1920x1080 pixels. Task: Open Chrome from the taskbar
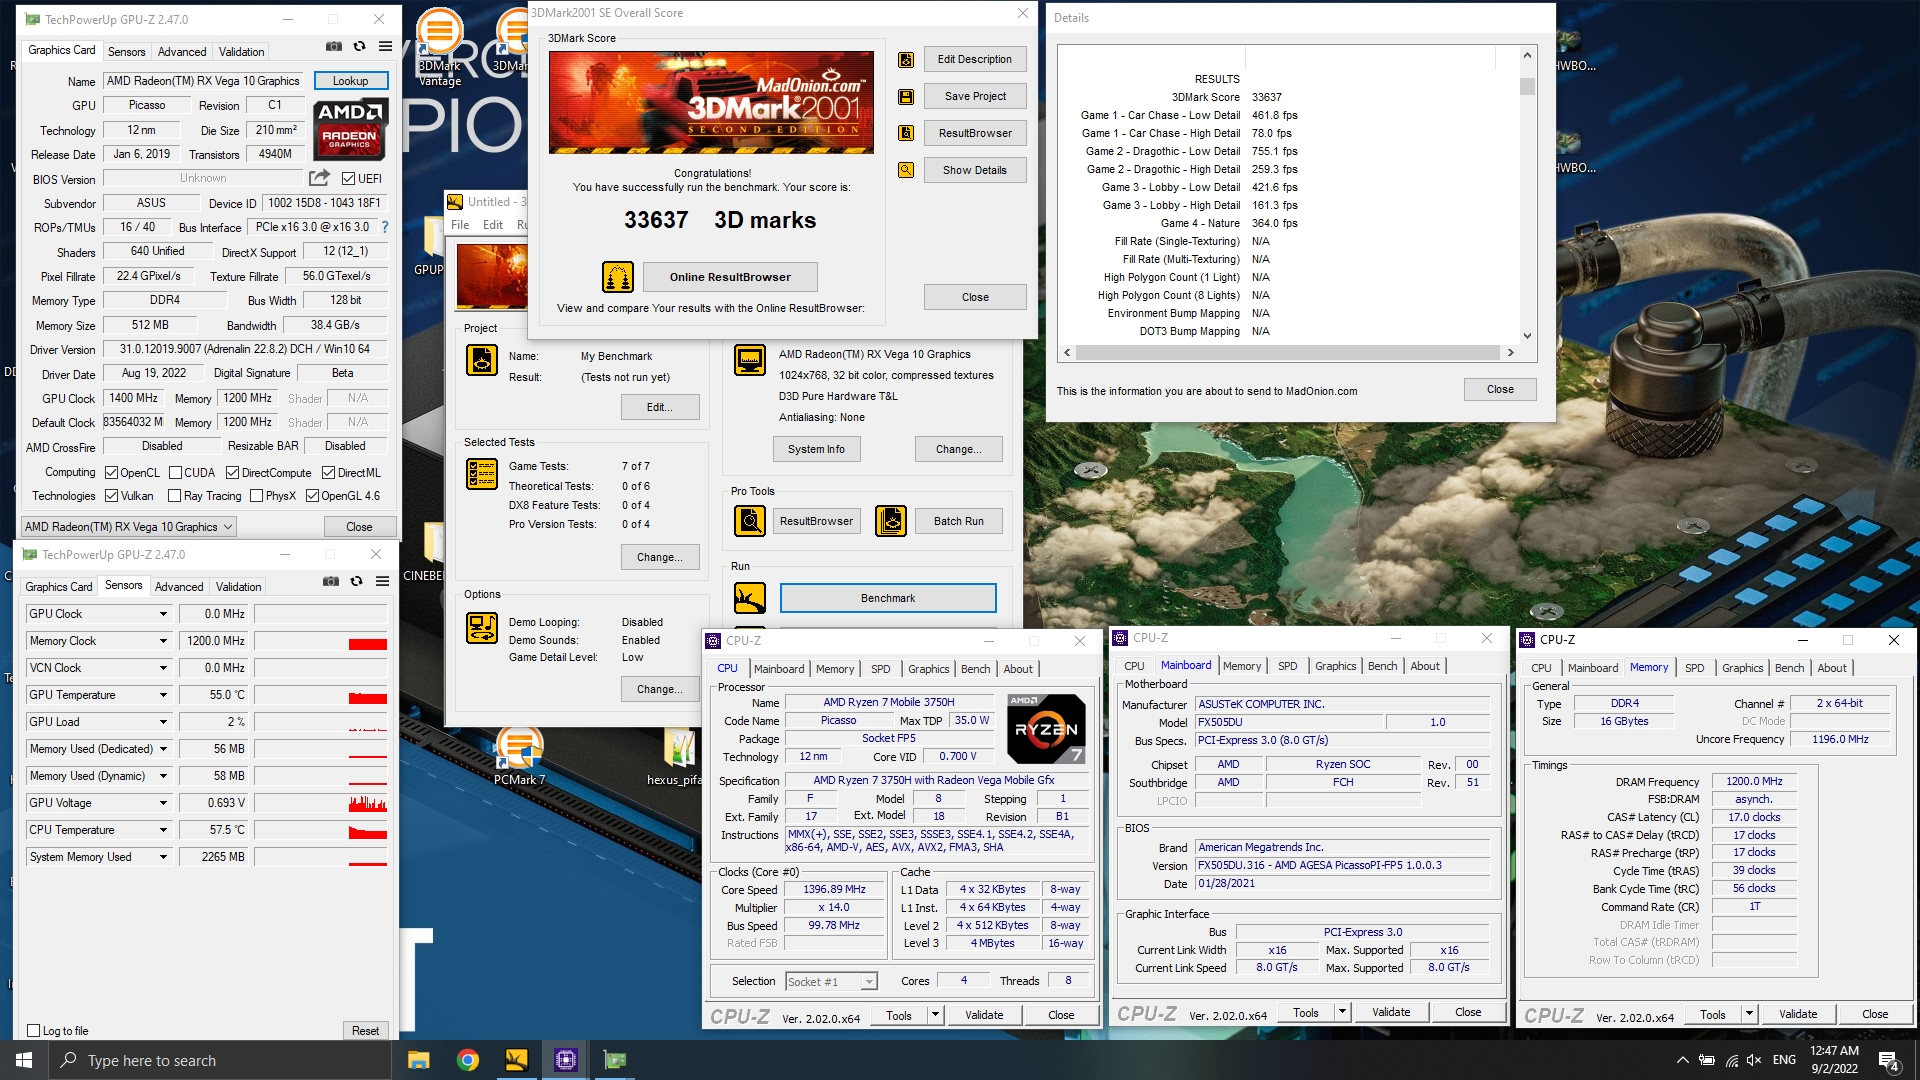467,1060
